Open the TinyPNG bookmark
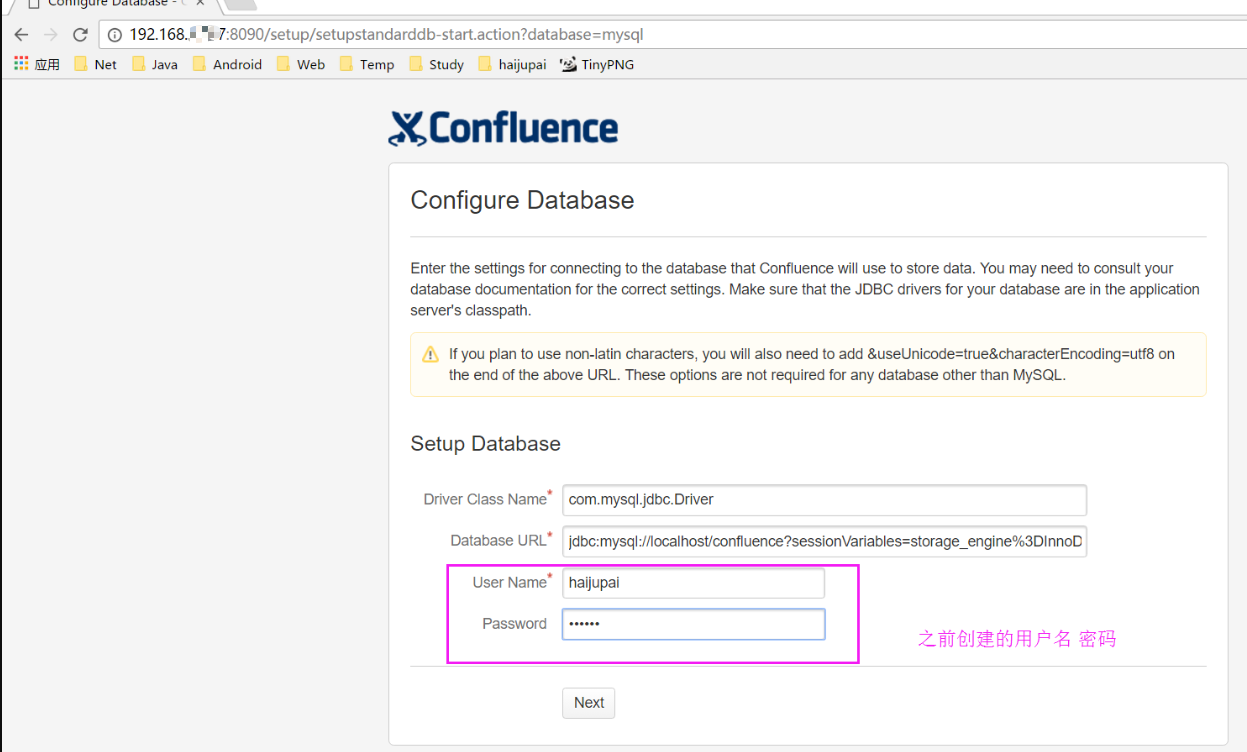The width and height of the screenshot is (1247, 752). point(597,64)
